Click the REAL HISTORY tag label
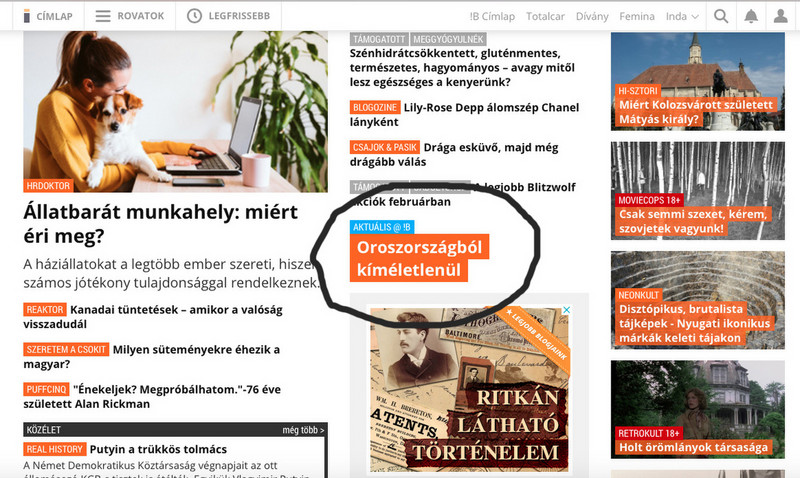This screenshot has width=800, height=478. [55, 449]
